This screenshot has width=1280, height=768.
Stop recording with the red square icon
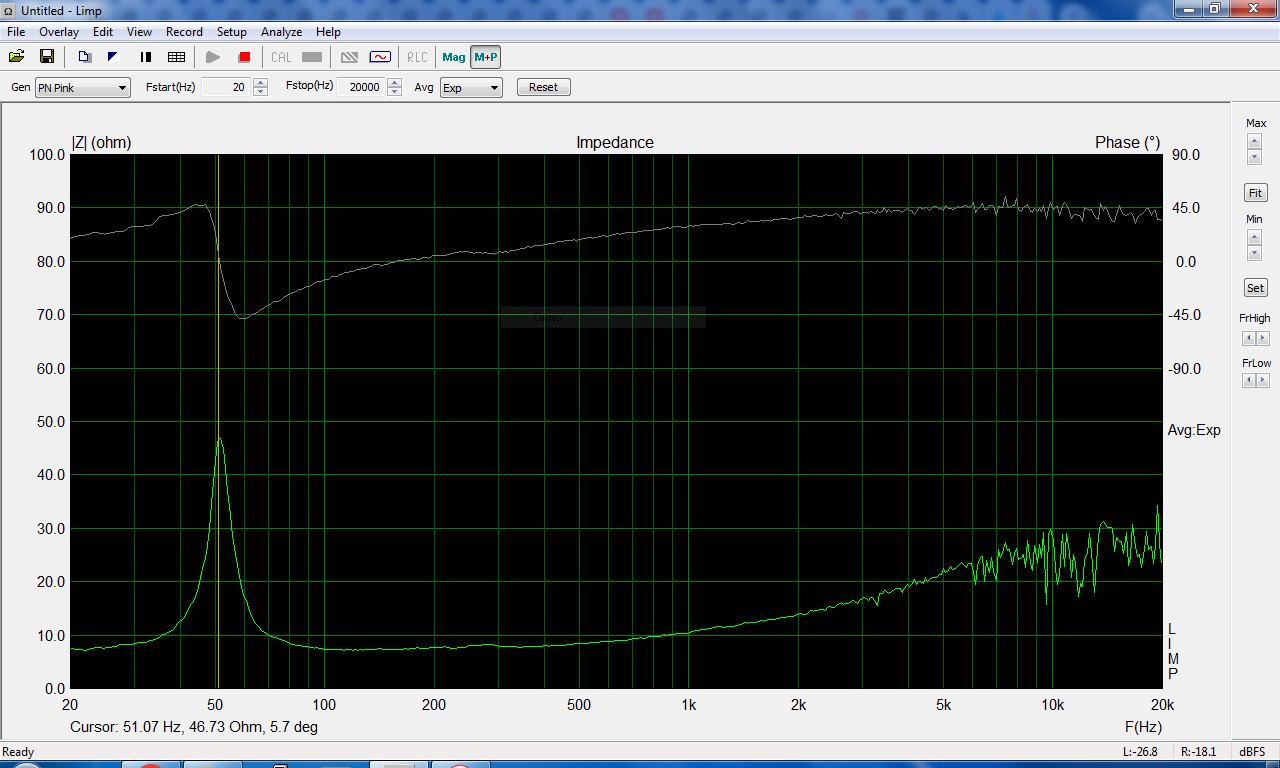coord(244,57)
